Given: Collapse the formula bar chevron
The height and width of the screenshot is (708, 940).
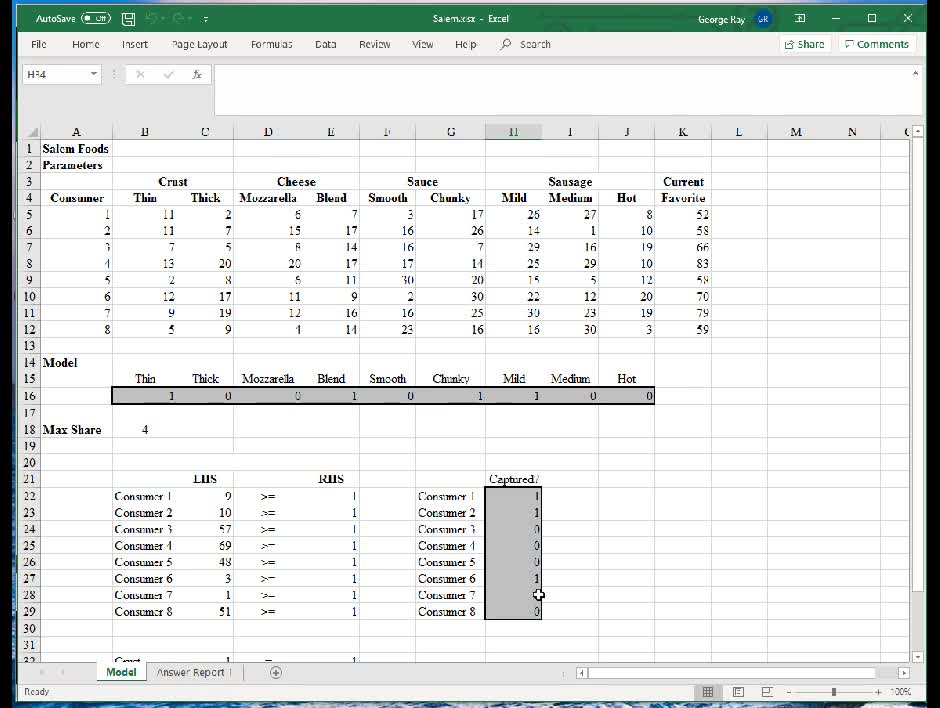Looking at the screenshot, I should (915, 74).
